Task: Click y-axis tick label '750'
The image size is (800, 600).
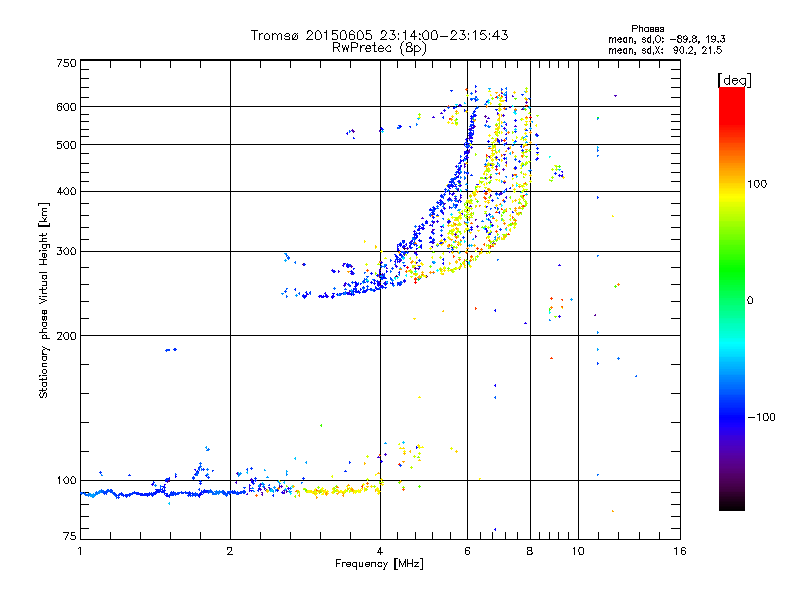Action: point(66,63)
